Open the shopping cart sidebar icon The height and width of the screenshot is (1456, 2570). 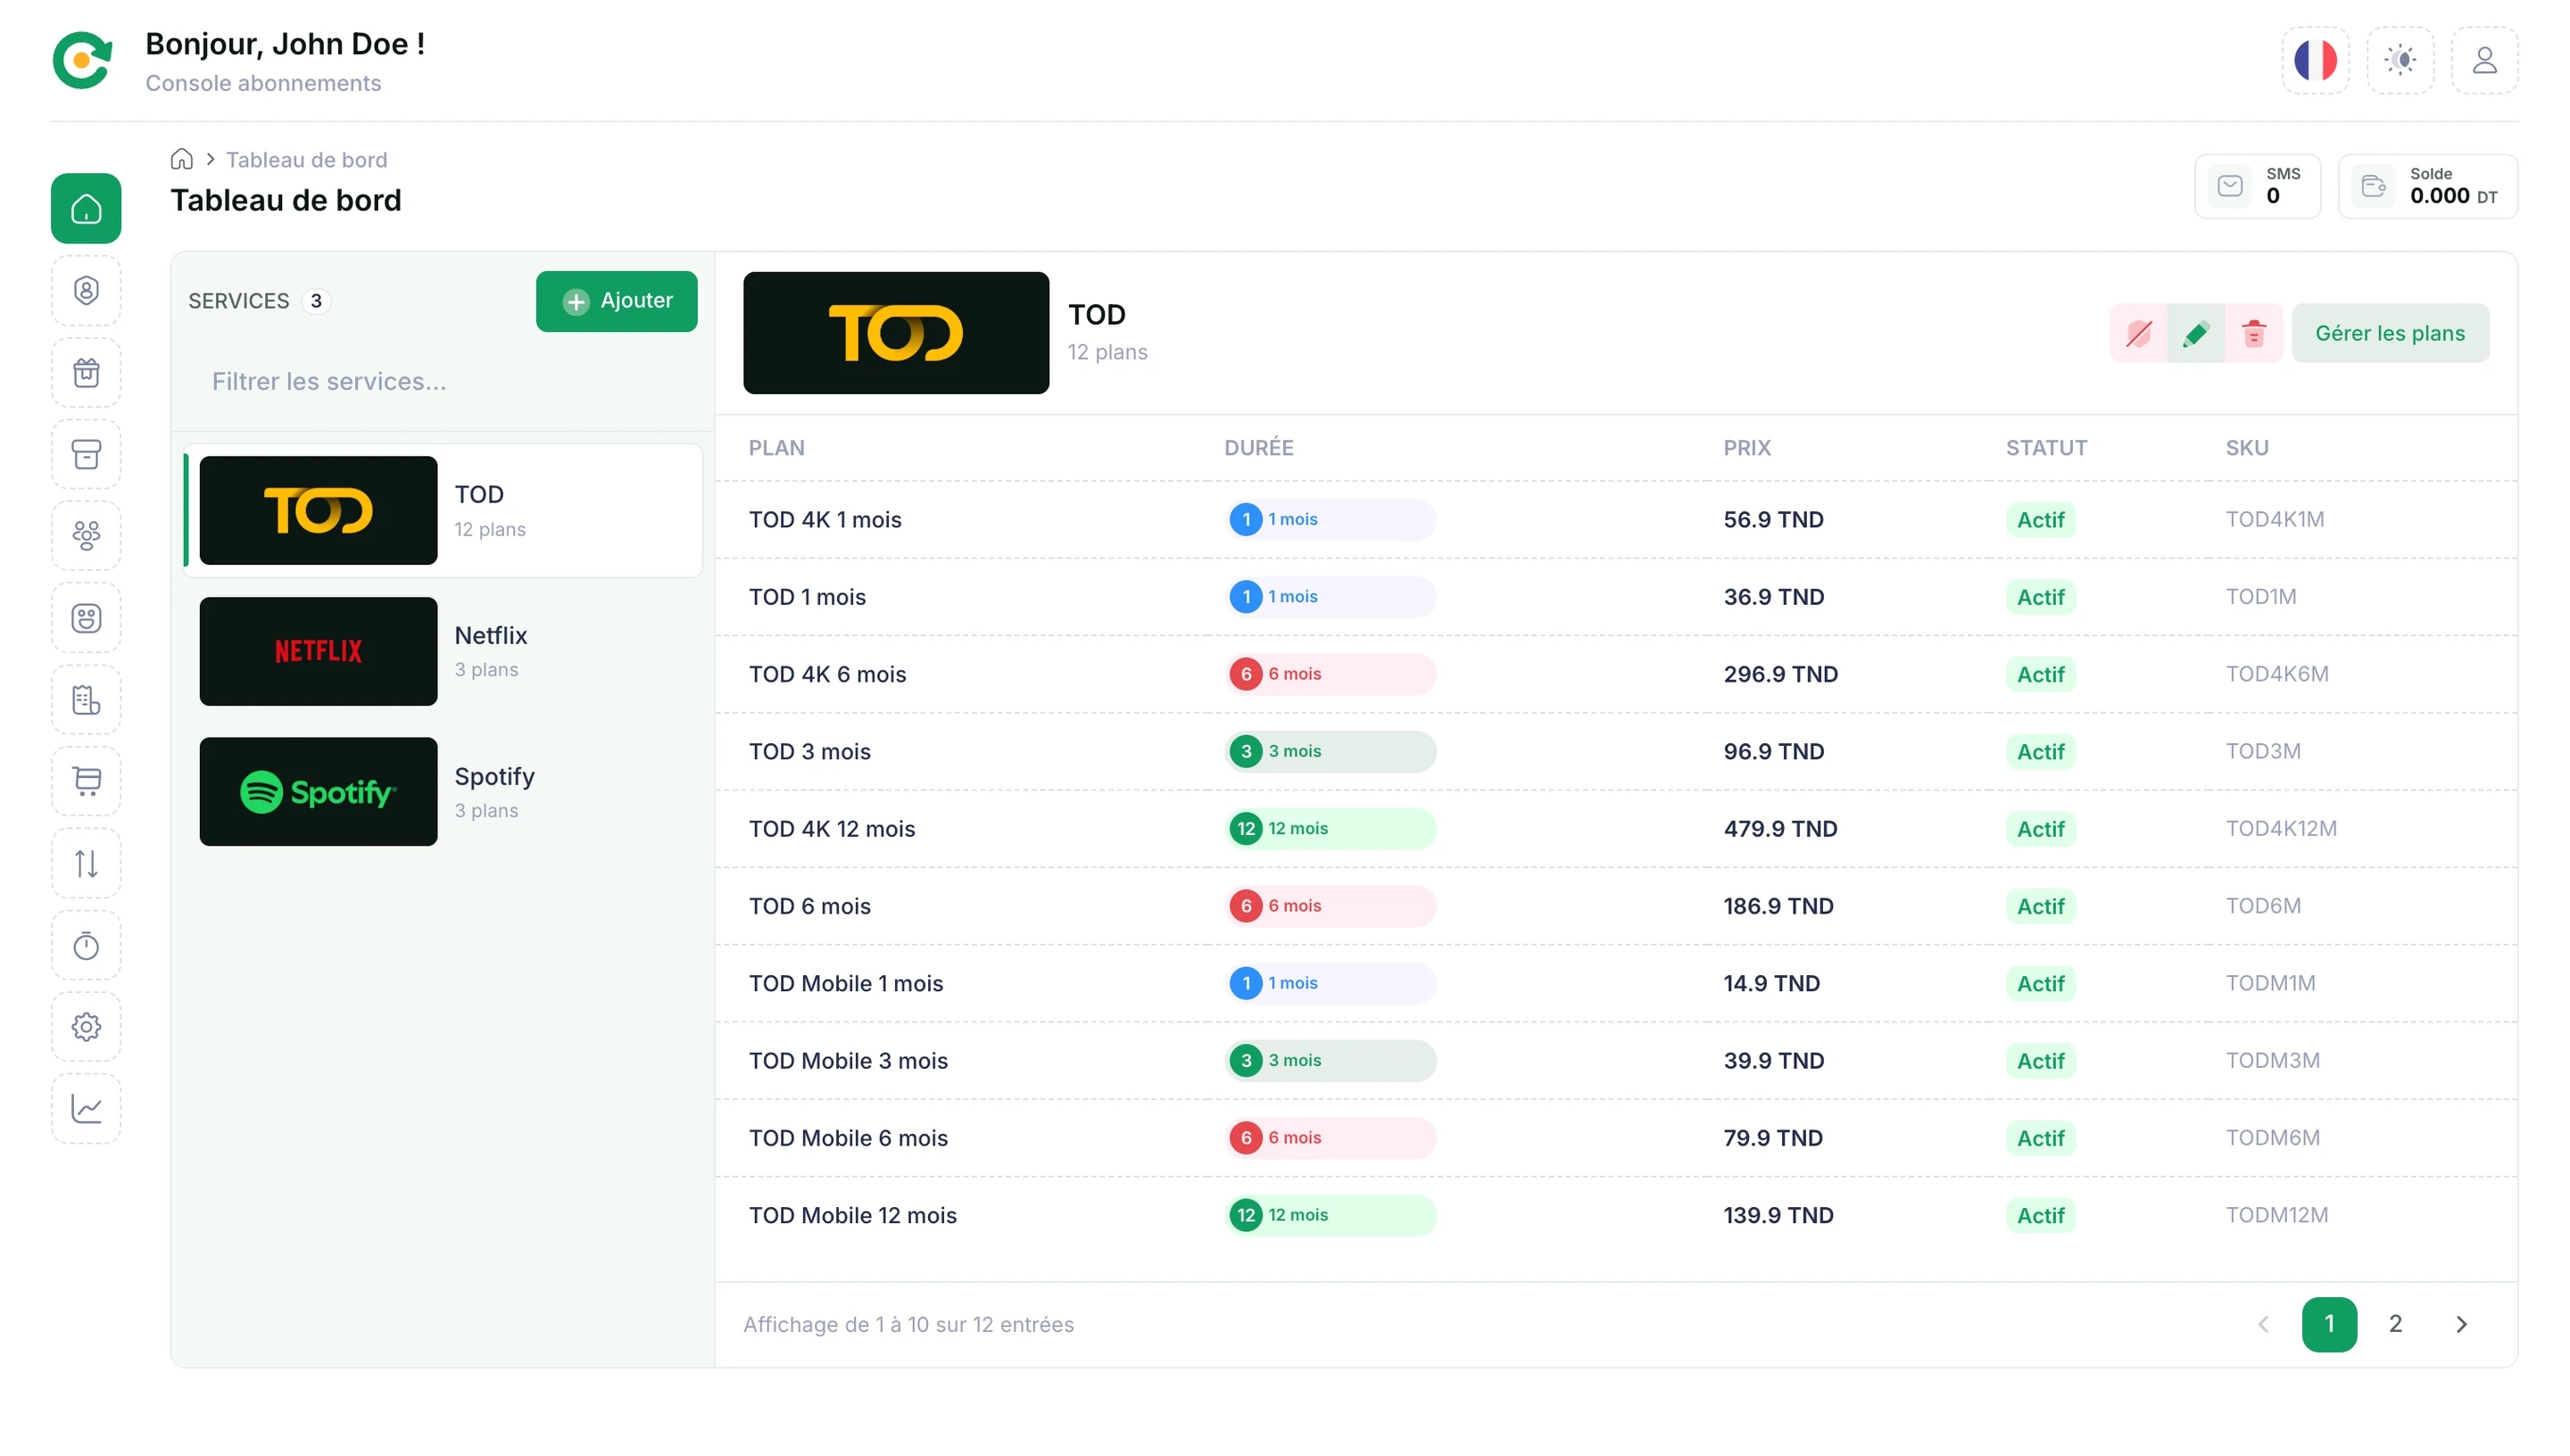click(x=86, y=782)
